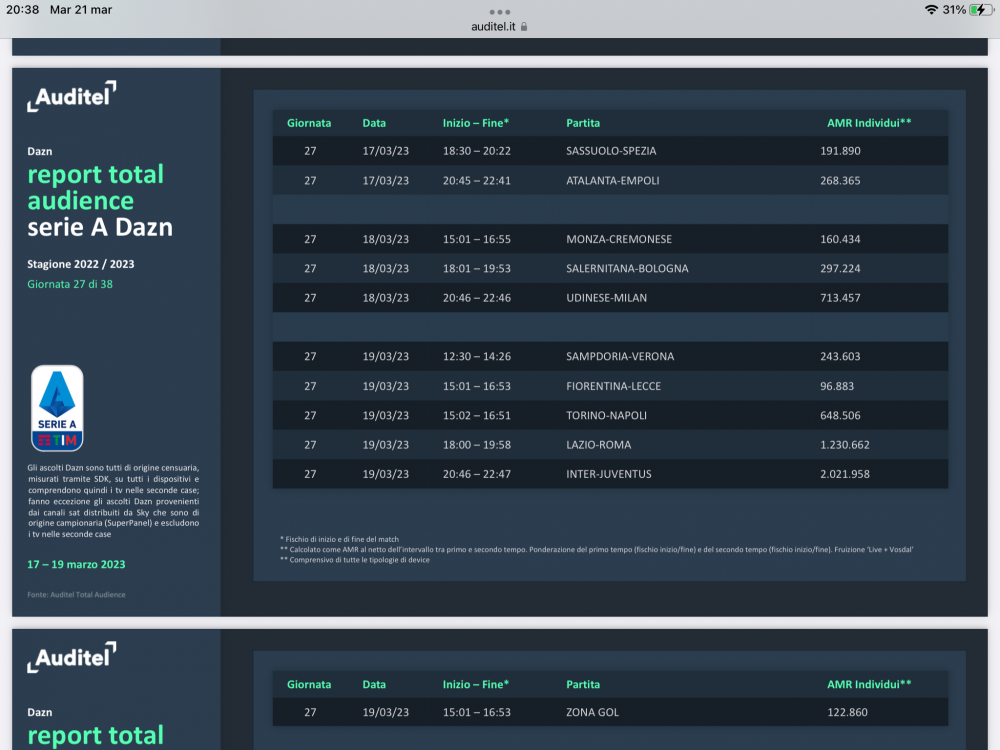
Task: Tap the 122.860 Zona Gol value
Action: point(847,712)
